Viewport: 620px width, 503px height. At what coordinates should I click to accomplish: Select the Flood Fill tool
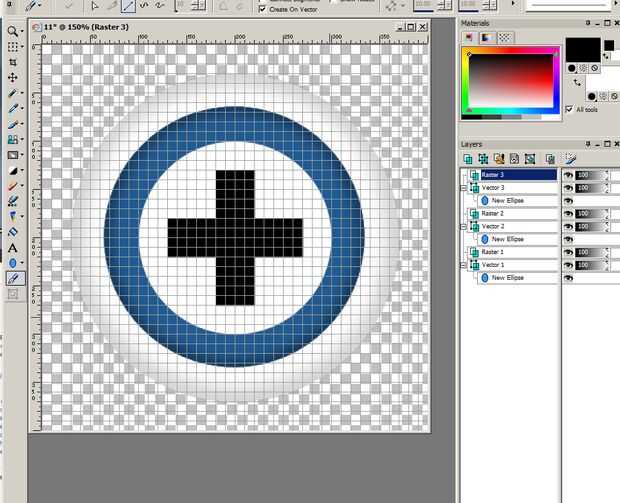(x=13, y=232)
